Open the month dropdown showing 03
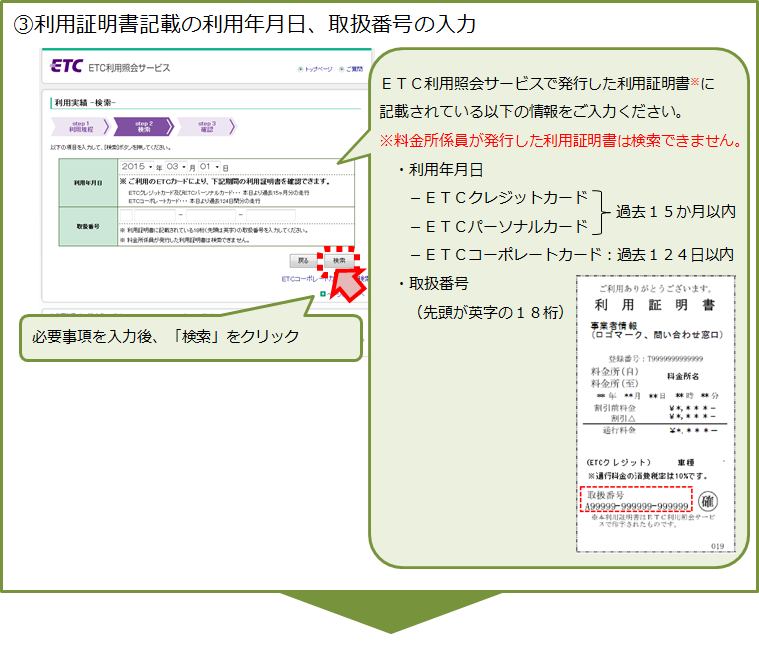The height and width of the screenshot is (646, 759). [176, 166]
